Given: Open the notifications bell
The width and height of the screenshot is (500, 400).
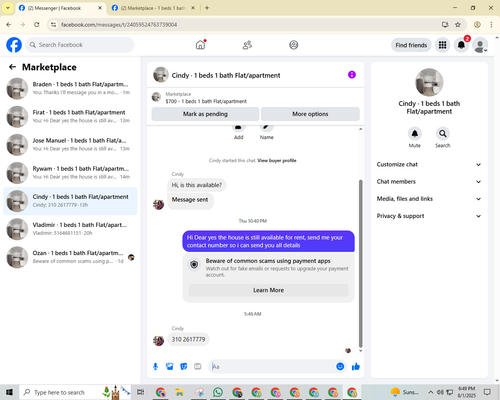Looking at the screenshot, I should [x=461, y=45].
